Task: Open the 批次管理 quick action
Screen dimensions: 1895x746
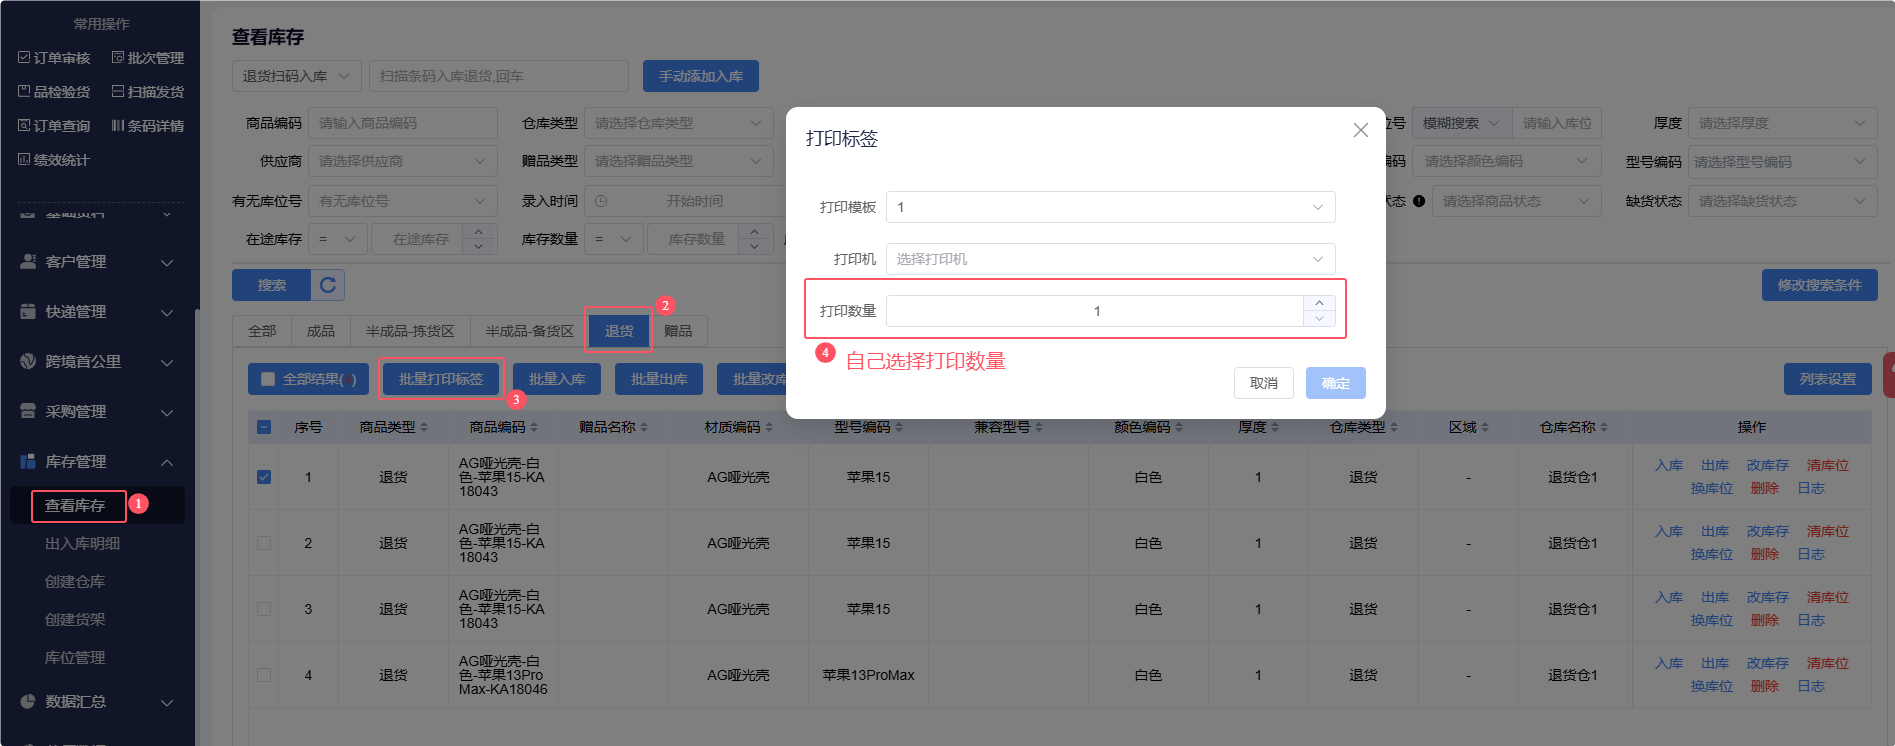Action: coord(148,58)
